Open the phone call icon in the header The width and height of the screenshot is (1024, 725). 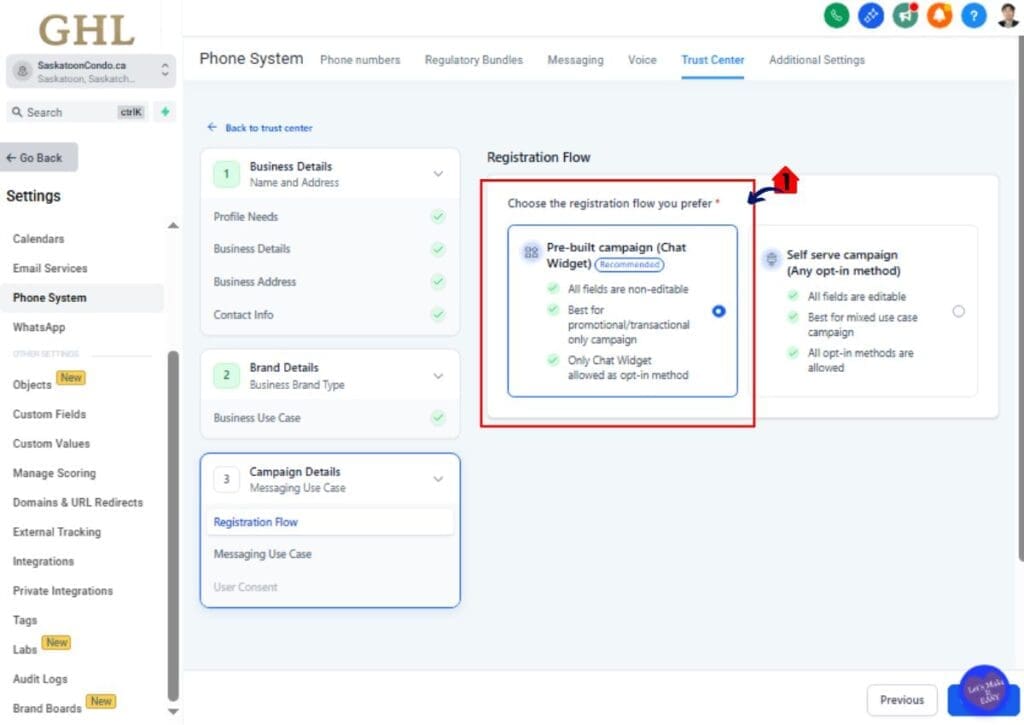(836, 16)
